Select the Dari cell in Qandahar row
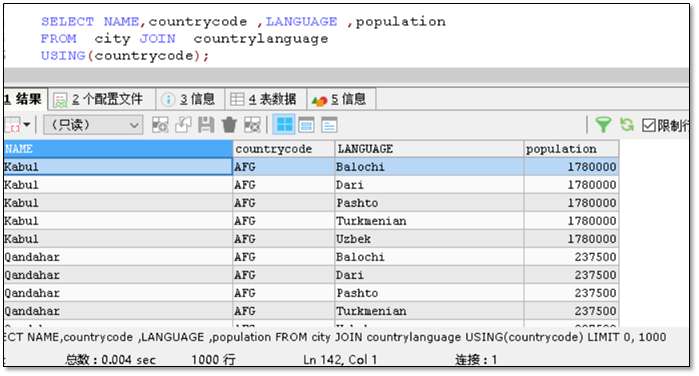This screenshot has height=376, width=699. [429, 275]
